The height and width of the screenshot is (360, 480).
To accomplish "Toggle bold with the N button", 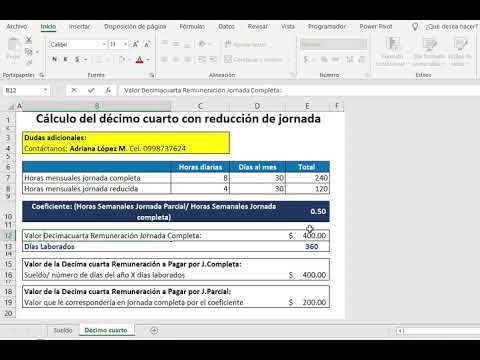I will 55,60.
